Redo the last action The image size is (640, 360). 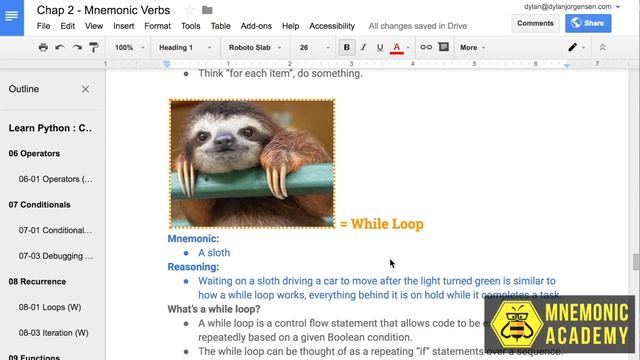coord(77,47)
